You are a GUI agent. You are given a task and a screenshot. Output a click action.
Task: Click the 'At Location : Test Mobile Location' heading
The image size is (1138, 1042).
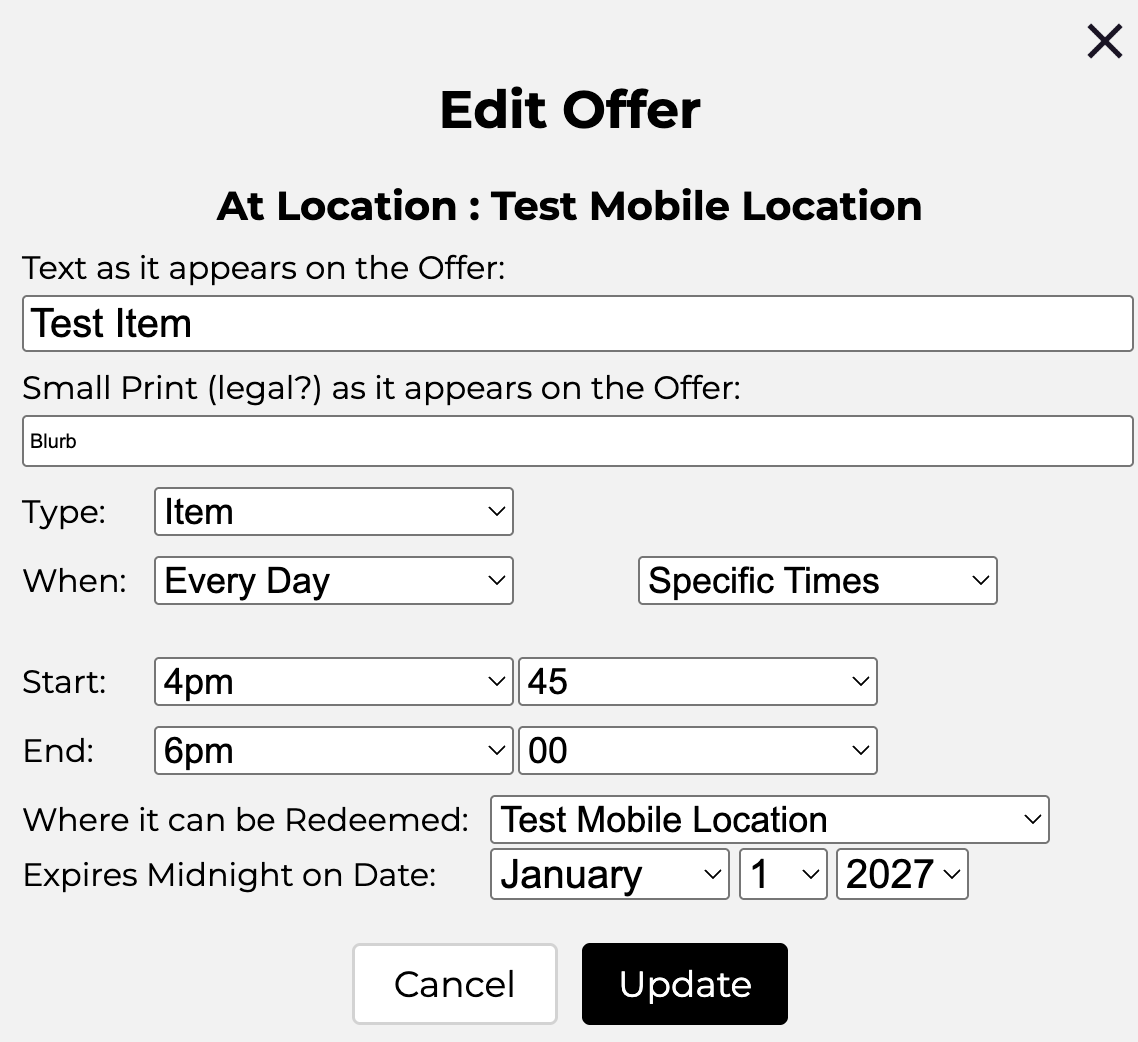coord(569,206)
